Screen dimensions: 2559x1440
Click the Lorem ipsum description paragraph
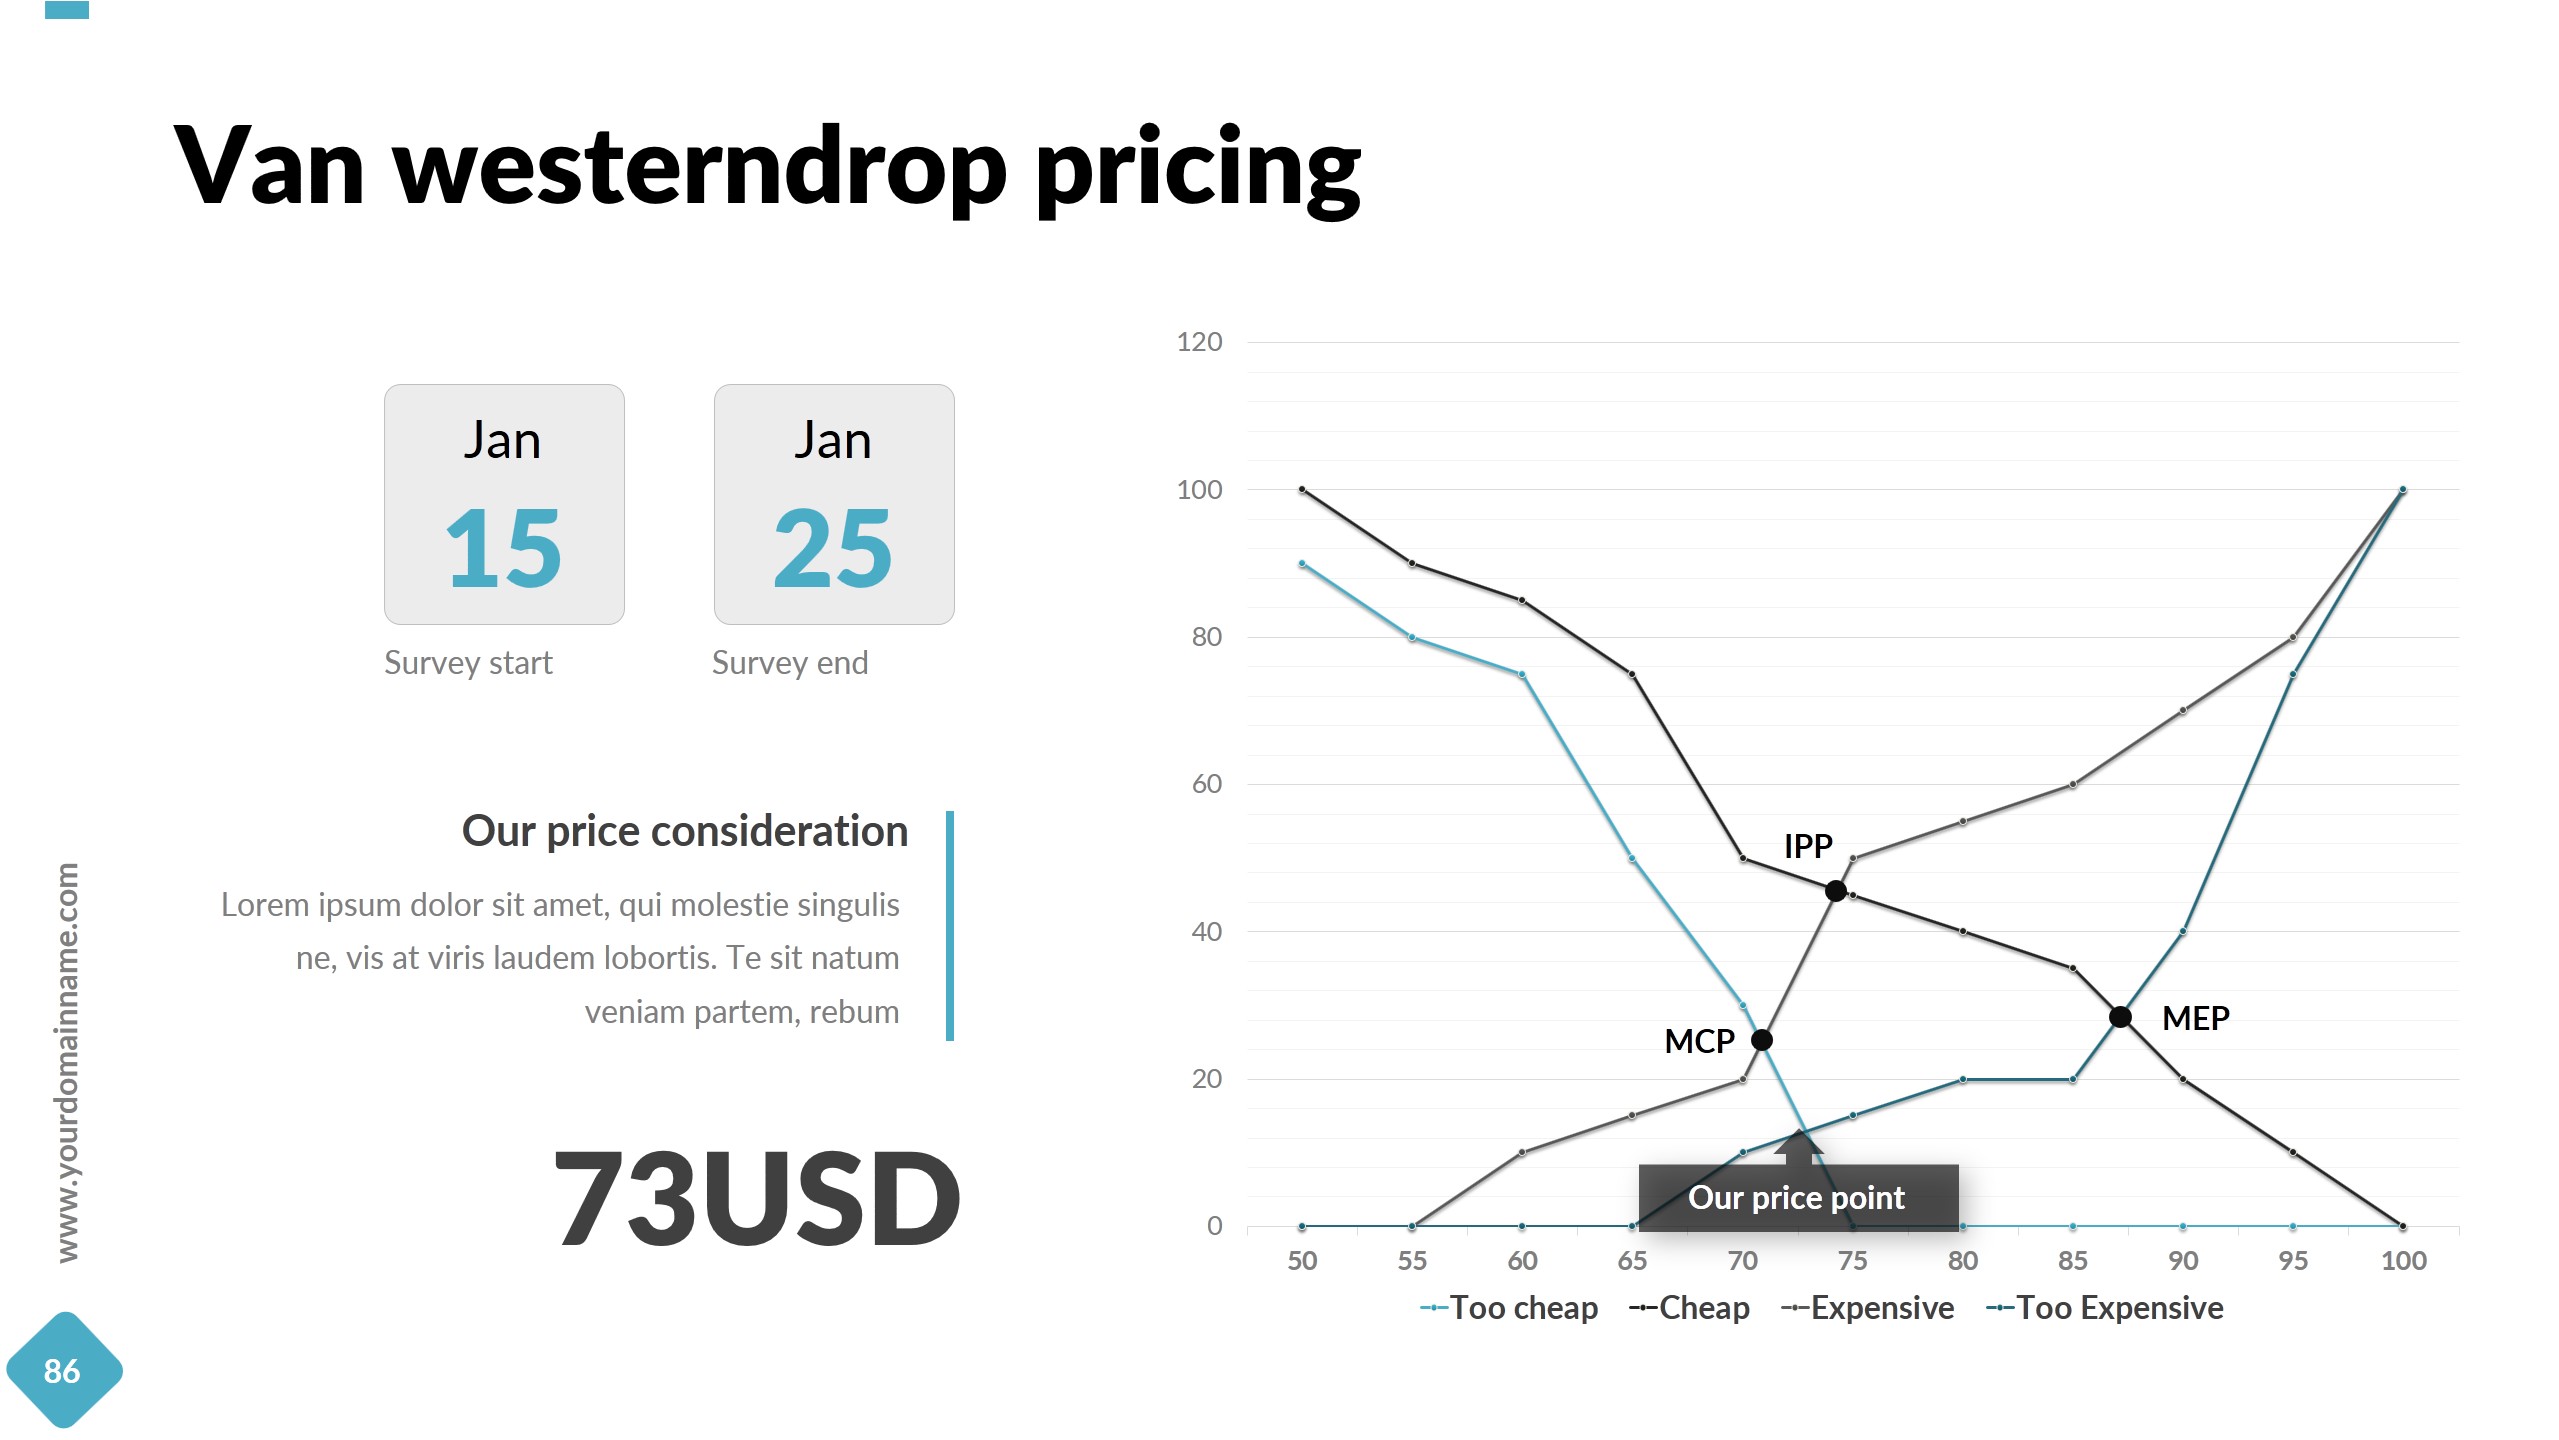pos(560,958)
